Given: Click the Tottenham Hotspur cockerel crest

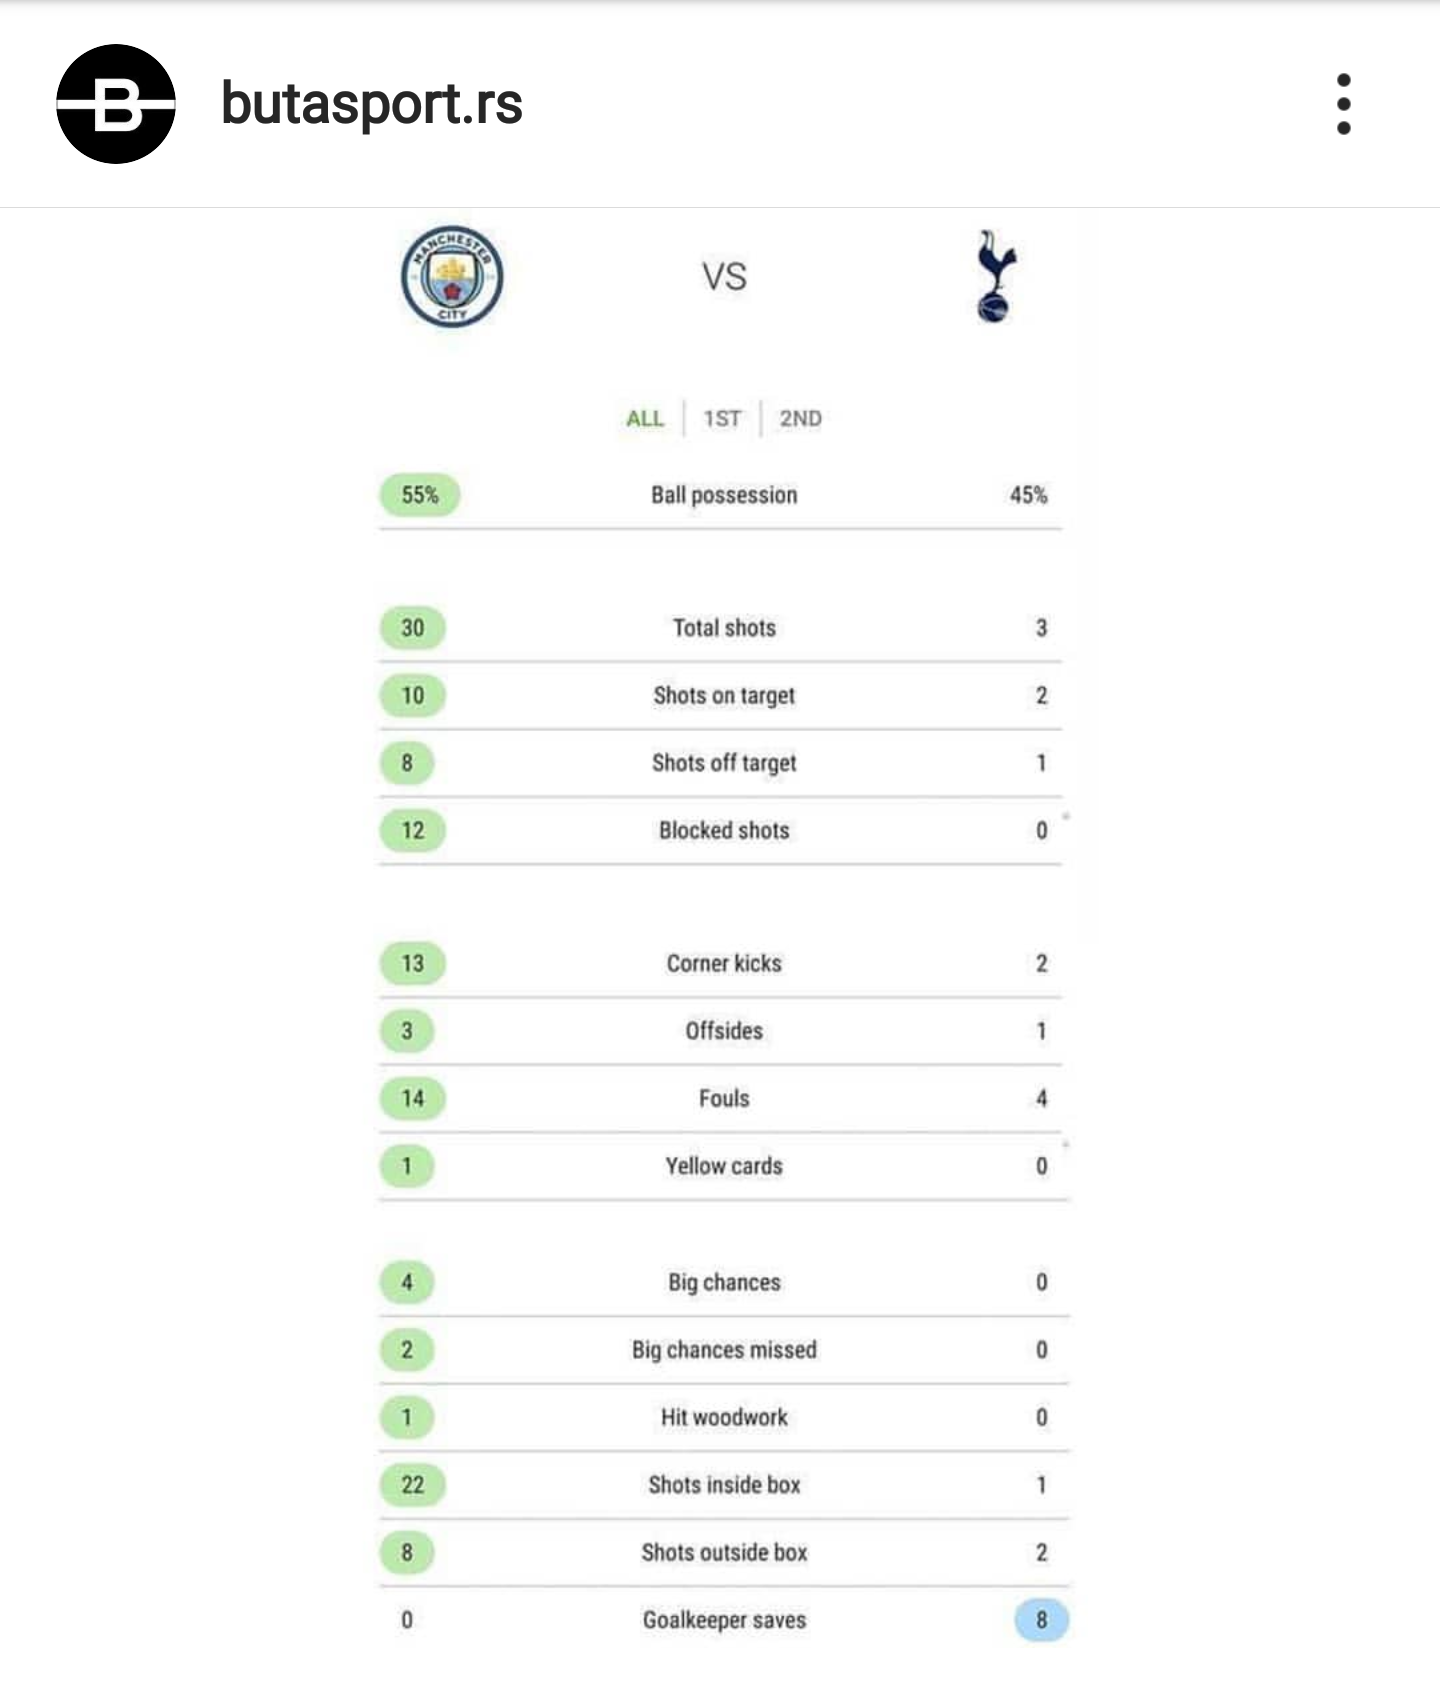Looking at the screenshot, I should [x=996, y=276].
